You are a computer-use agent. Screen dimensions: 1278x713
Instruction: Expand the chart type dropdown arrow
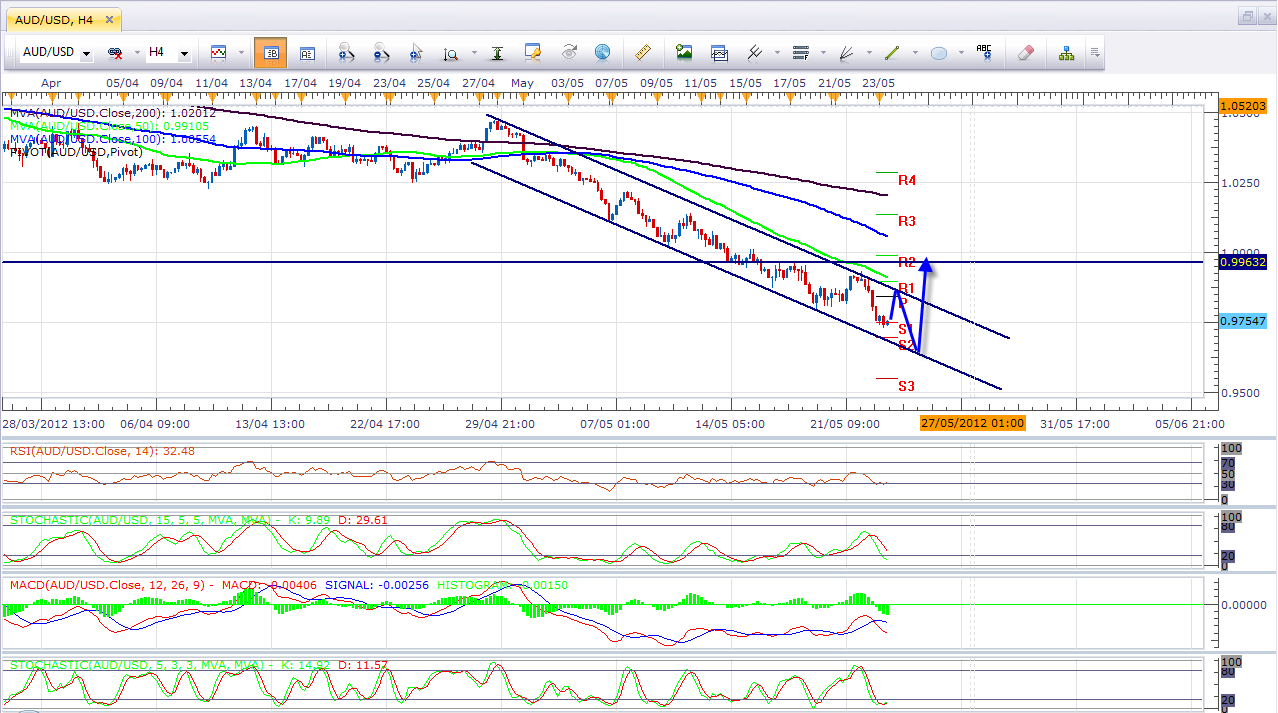pyautogui.click(x=241, y=53)
